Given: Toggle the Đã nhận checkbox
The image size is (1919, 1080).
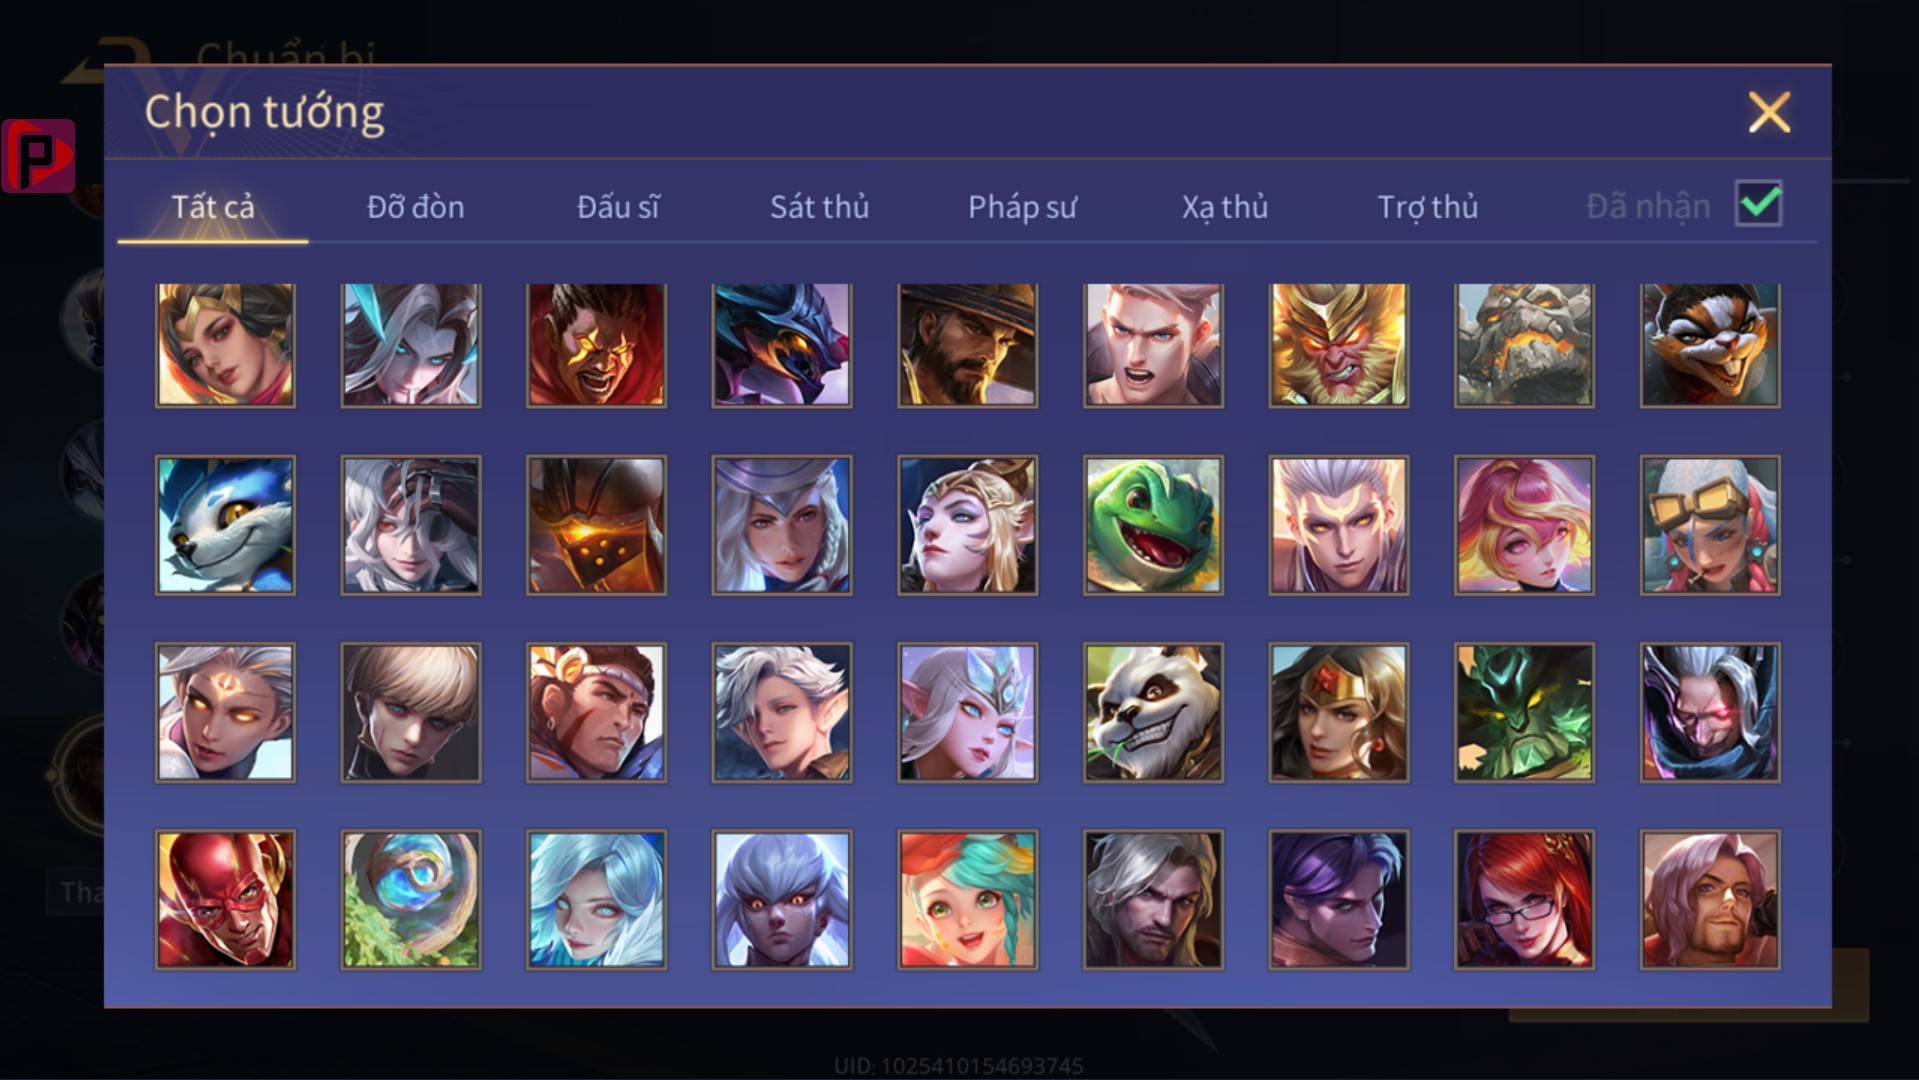Looking at the screenshot, I should 1758,204.
